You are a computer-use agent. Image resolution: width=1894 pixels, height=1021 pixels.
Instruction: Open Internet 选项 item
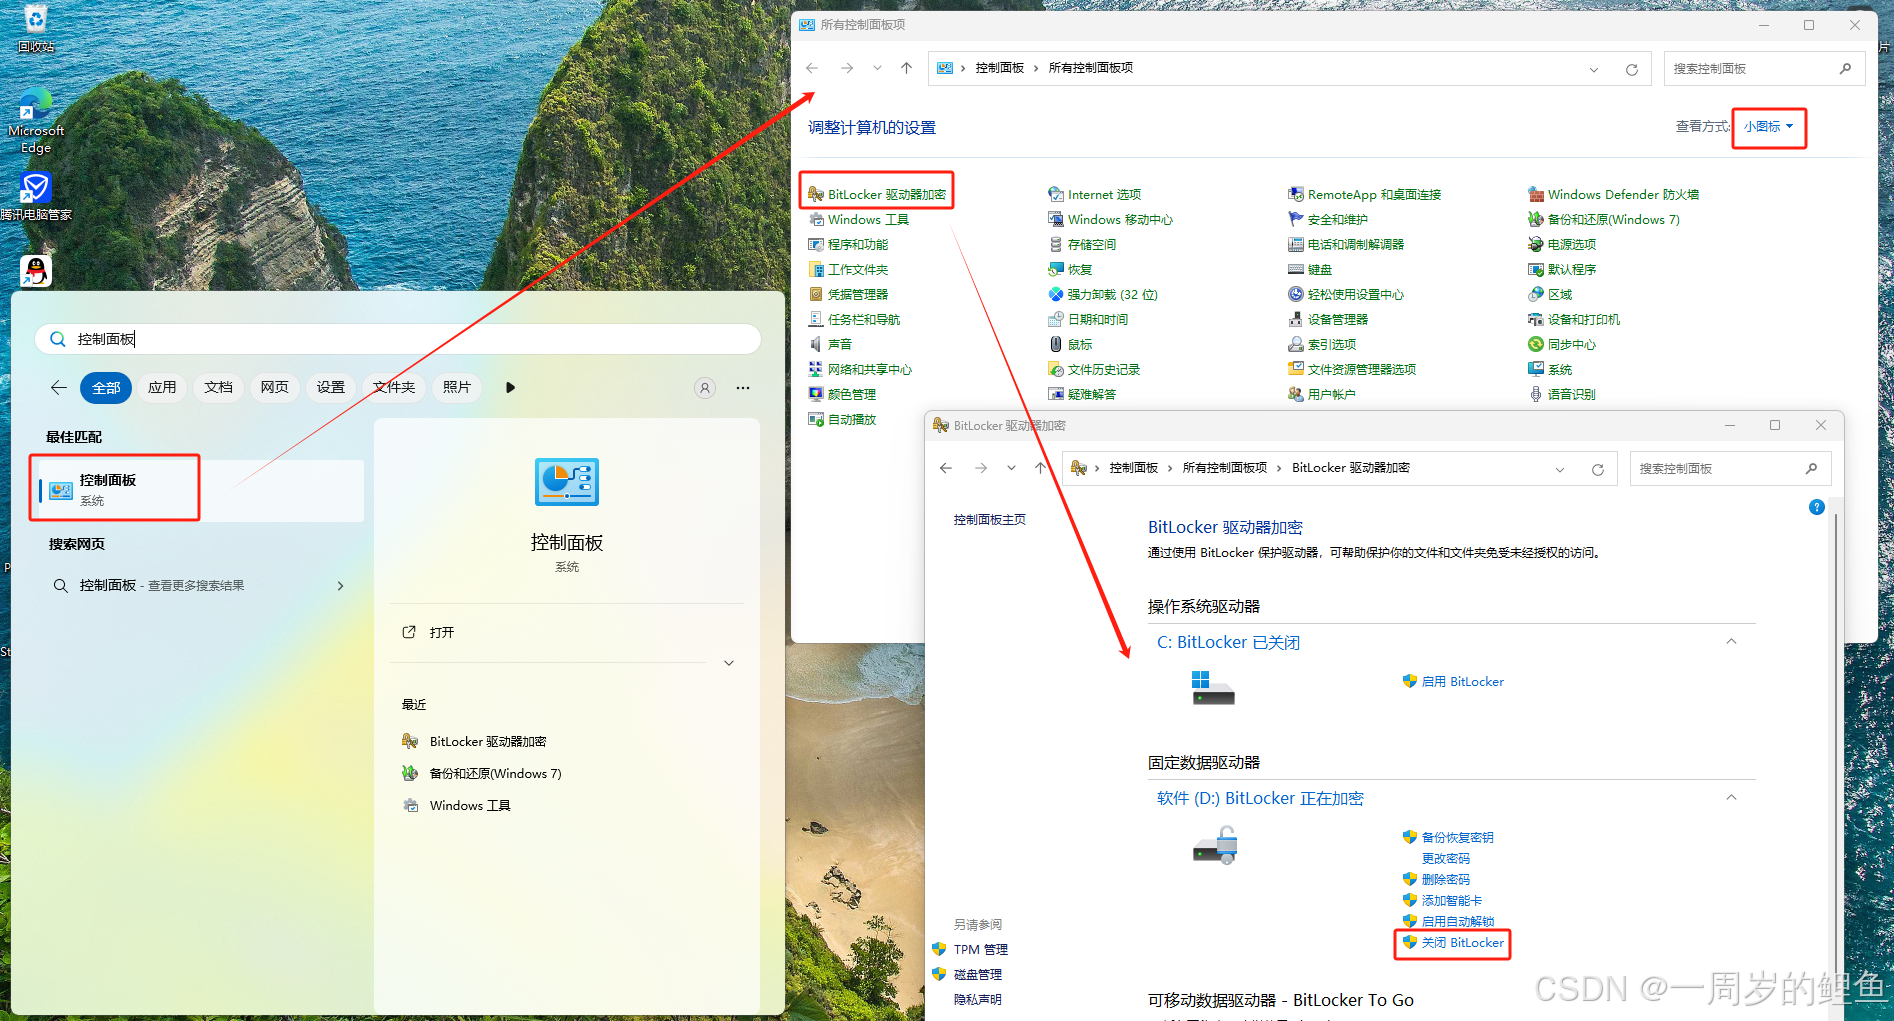(x=1094, y=195)
